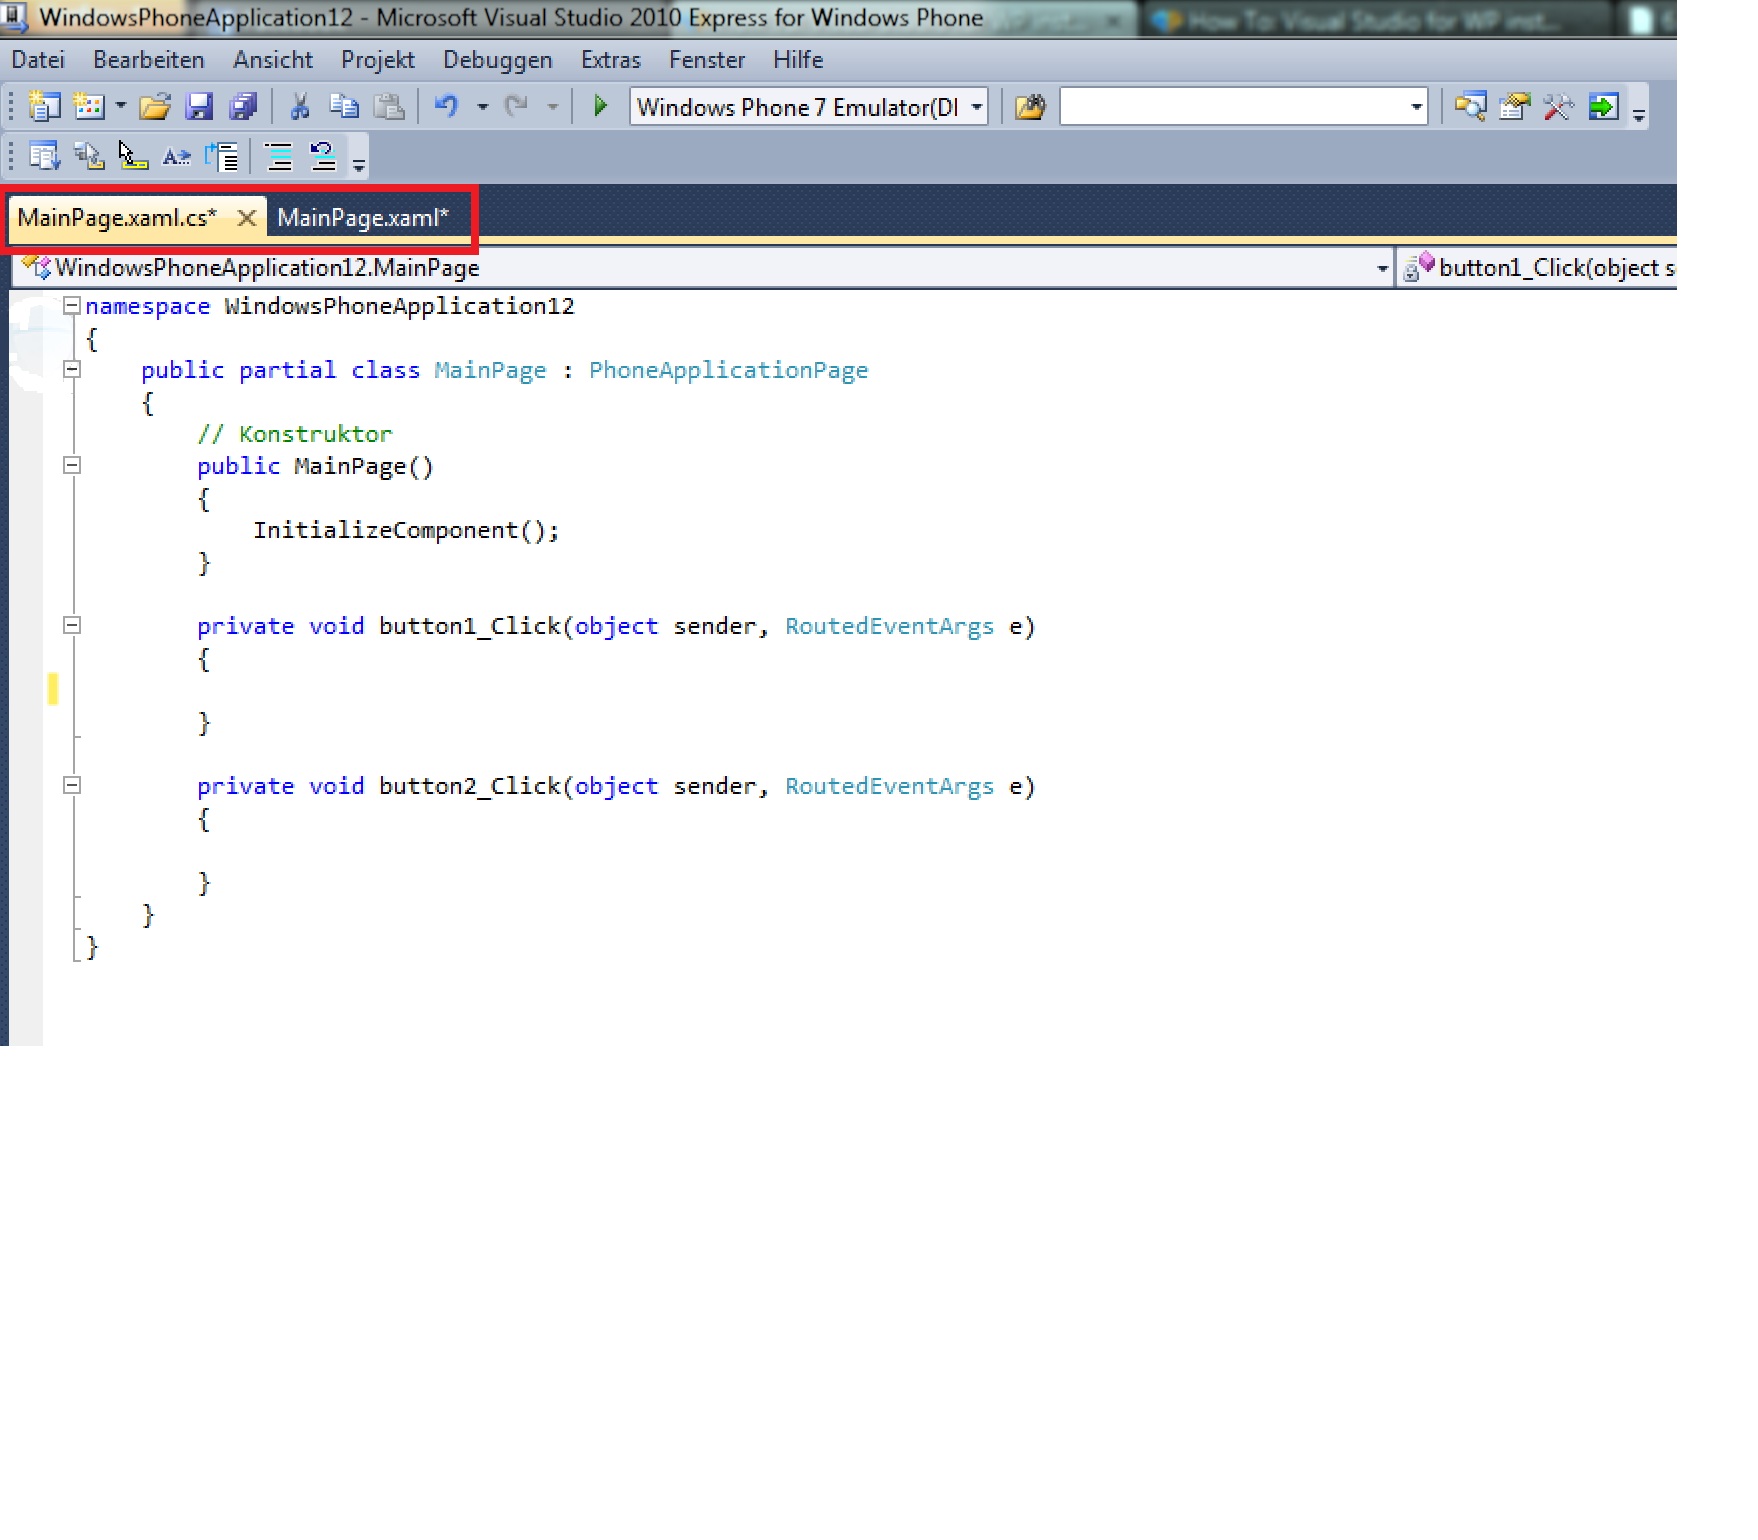
Task: Click the // Konstruktor comment
Action: [294, 434]
